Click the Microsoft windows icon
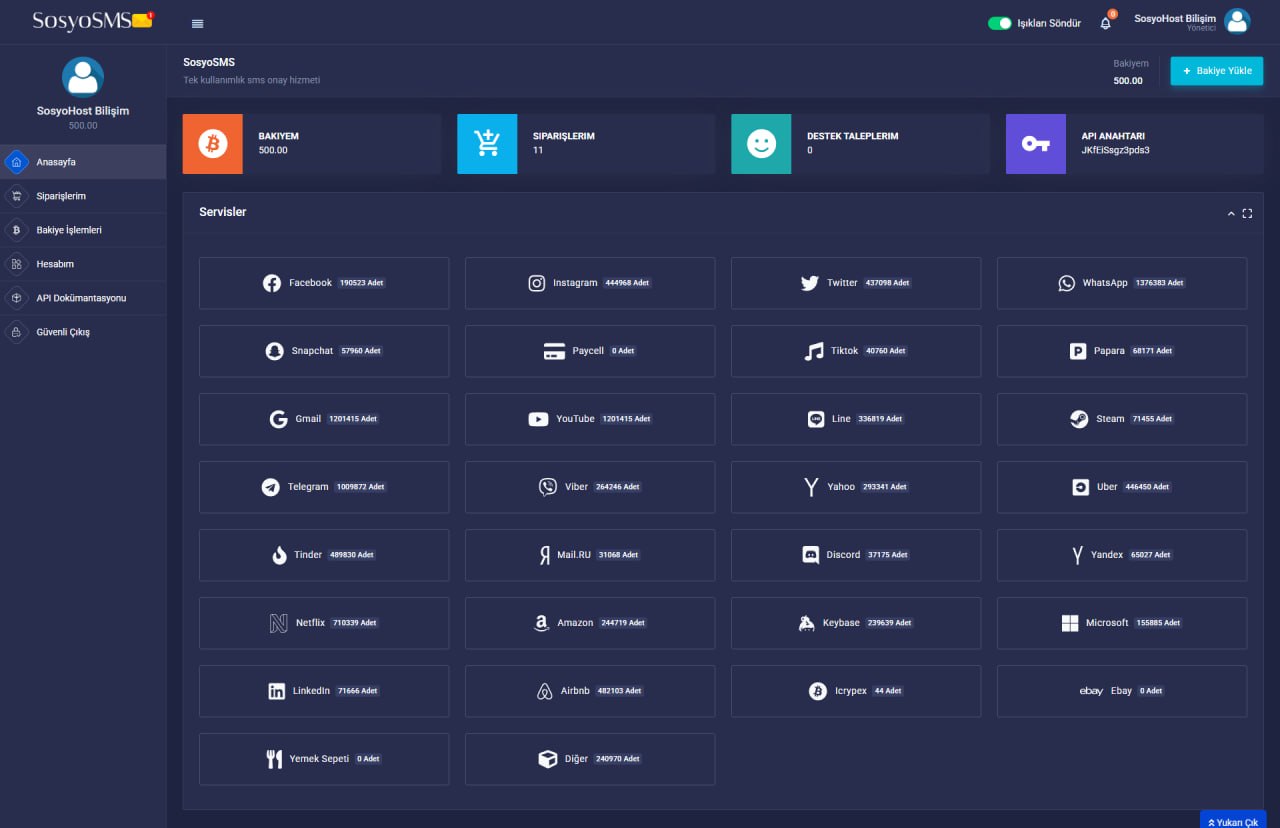Image resolution: width=1280 pixels, height=828 pixels. 1070,623
